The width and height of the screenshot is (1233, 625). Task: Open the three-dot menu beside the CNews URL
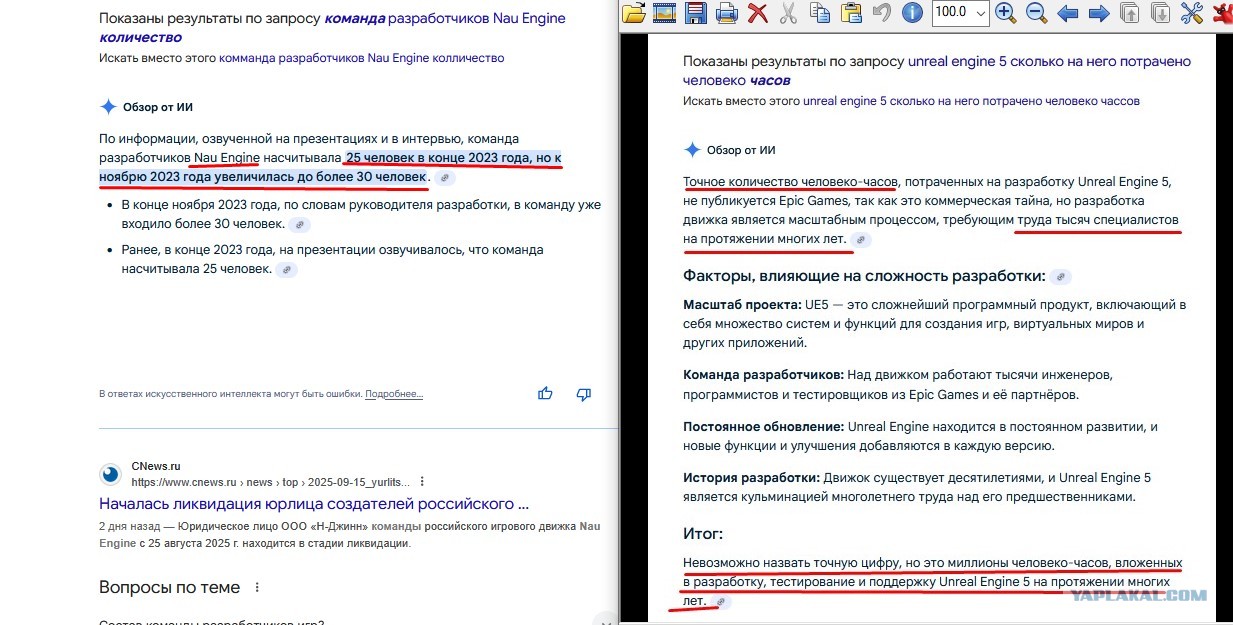pyautogui.click(x=423, y=481)
